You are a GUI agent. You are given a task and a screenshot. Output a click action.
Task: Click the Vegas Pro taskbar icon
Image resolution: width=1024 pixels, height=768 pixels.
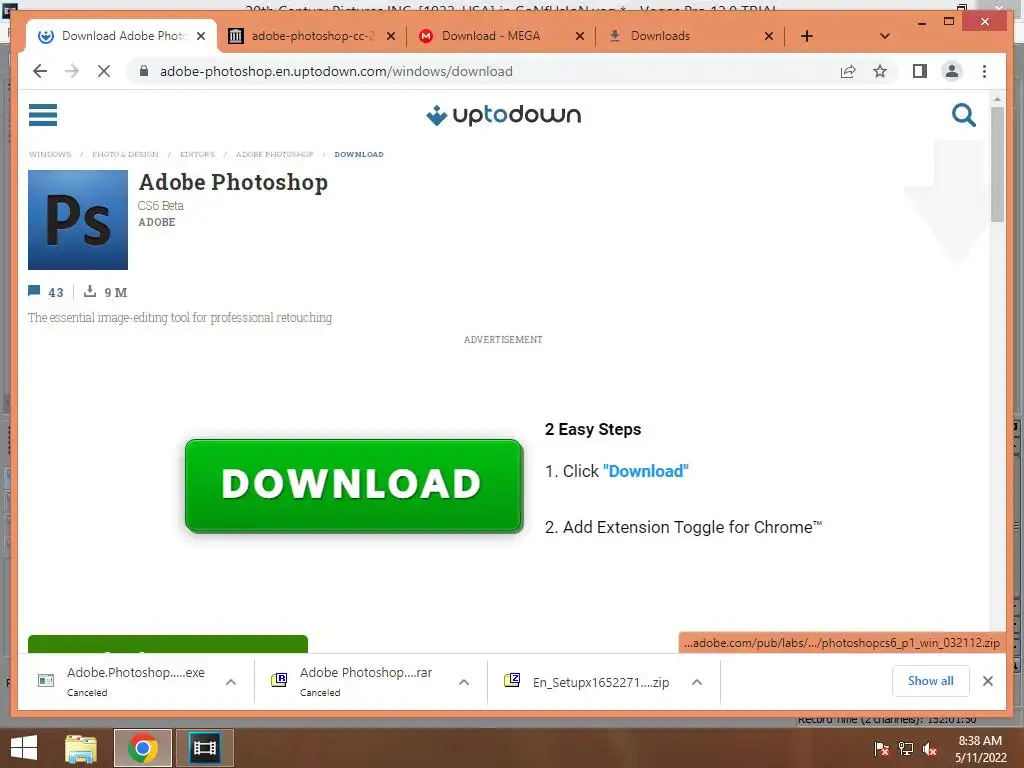click(x=204, y=748)
